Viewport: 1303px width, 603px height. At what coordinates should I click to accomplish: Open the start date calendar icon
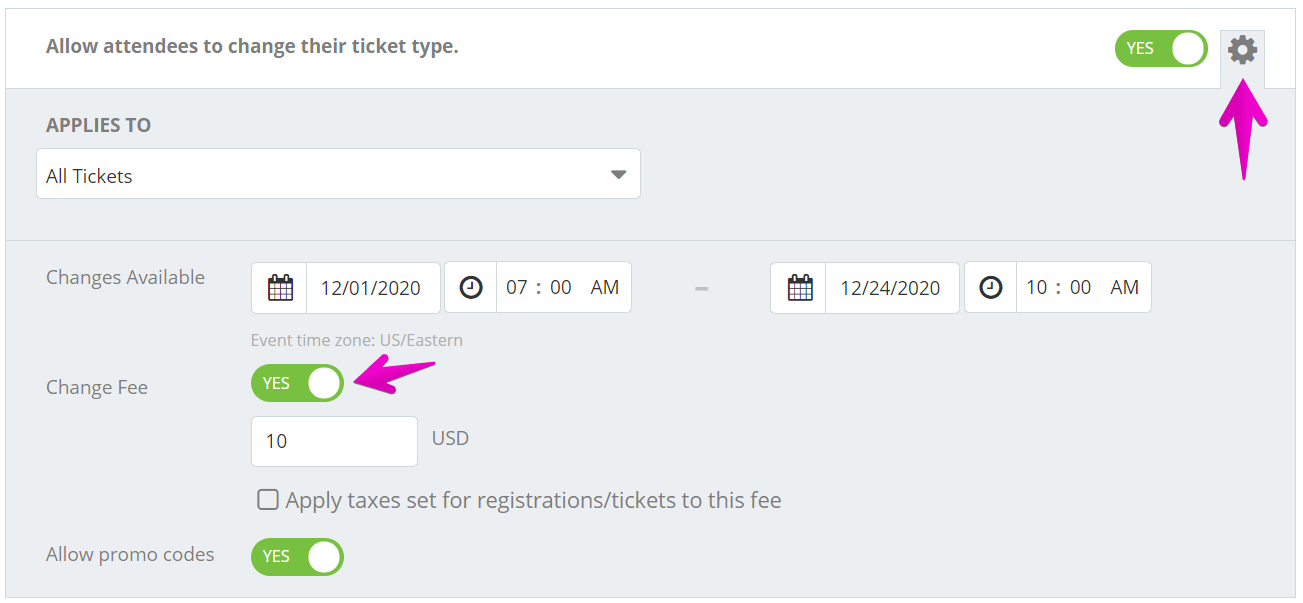coord(278,287)
